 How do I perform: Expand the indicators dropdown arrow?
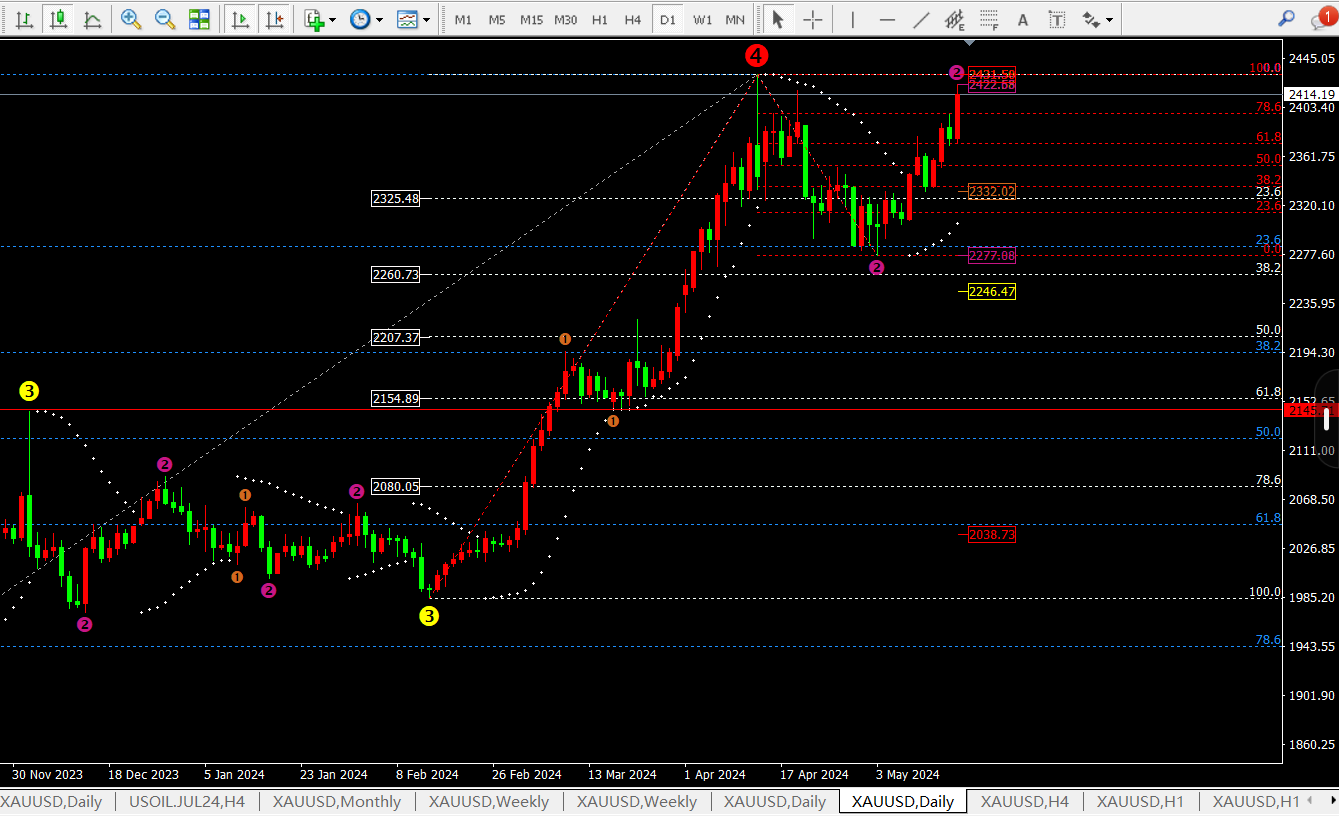click(333, 19)
